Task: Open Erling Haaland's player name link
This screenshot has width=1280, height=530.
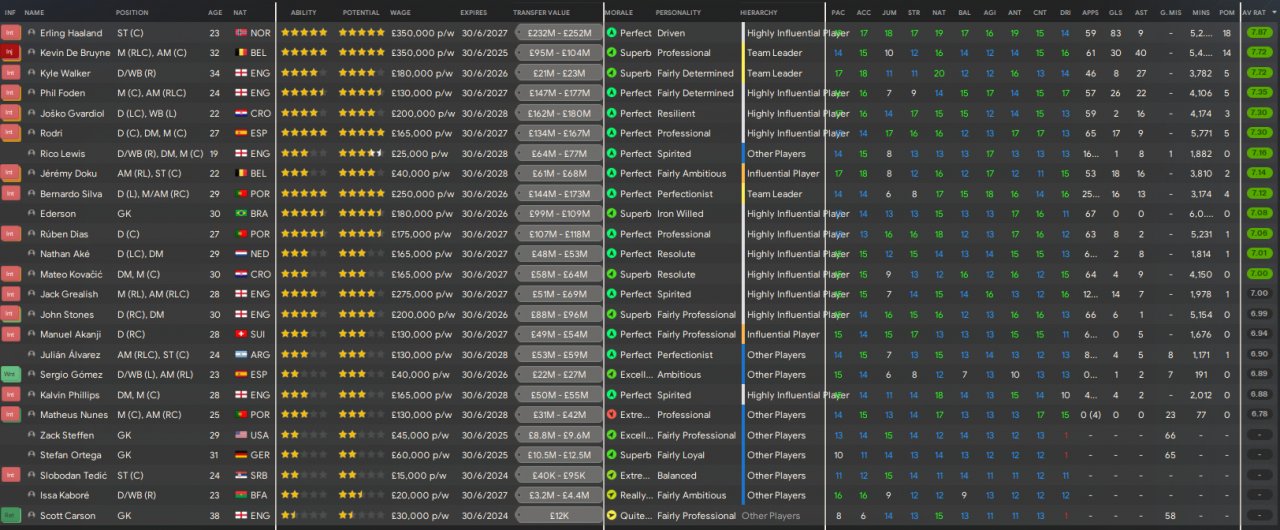Action: pos(71,33)
